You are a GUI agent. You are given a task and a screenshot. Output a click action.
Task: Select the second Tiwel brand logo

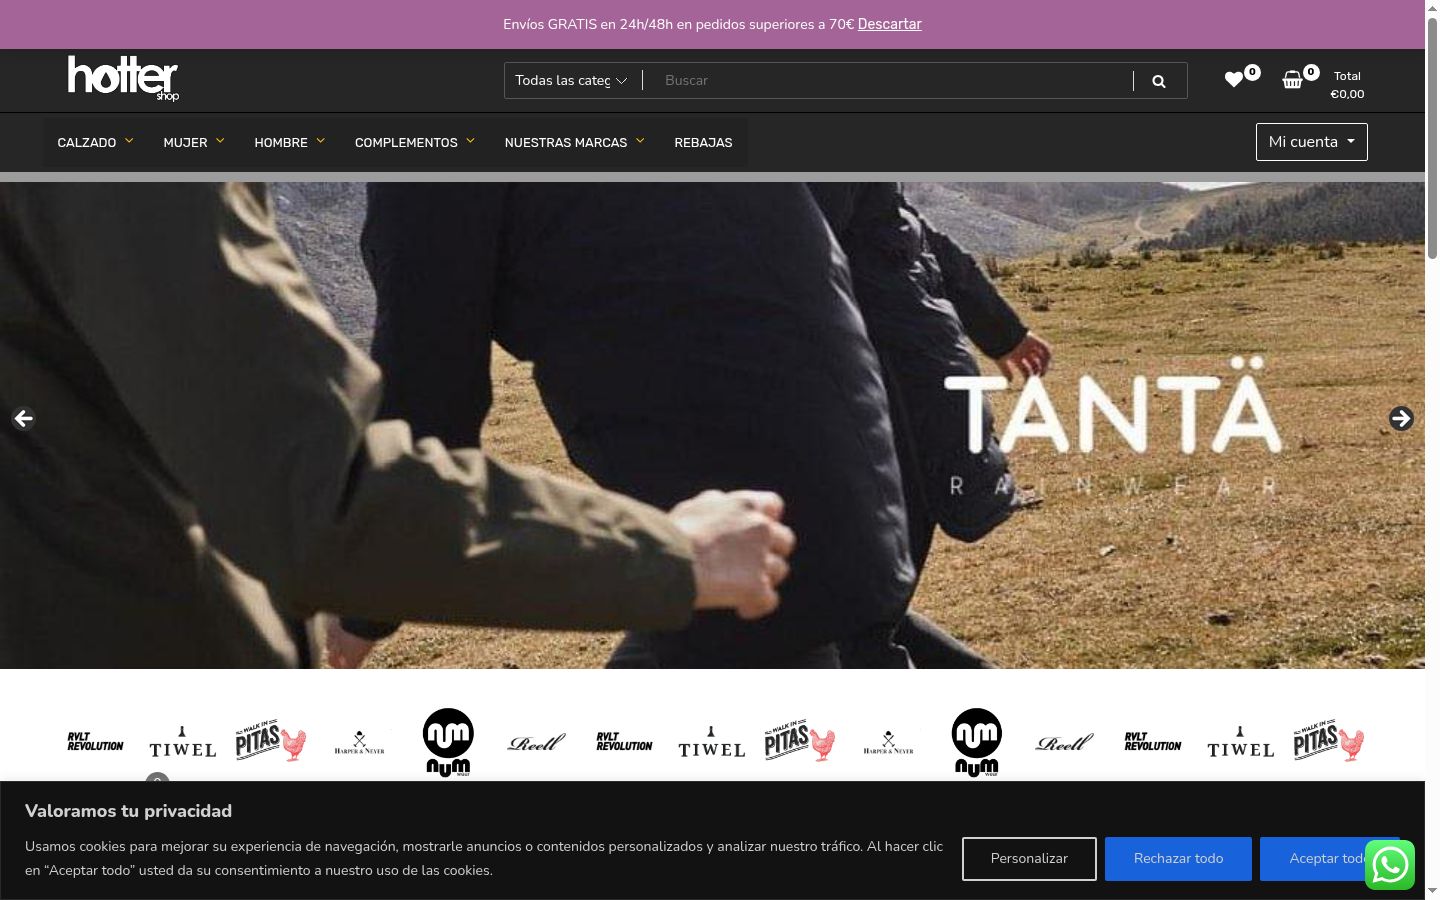(x=712, y=742)
